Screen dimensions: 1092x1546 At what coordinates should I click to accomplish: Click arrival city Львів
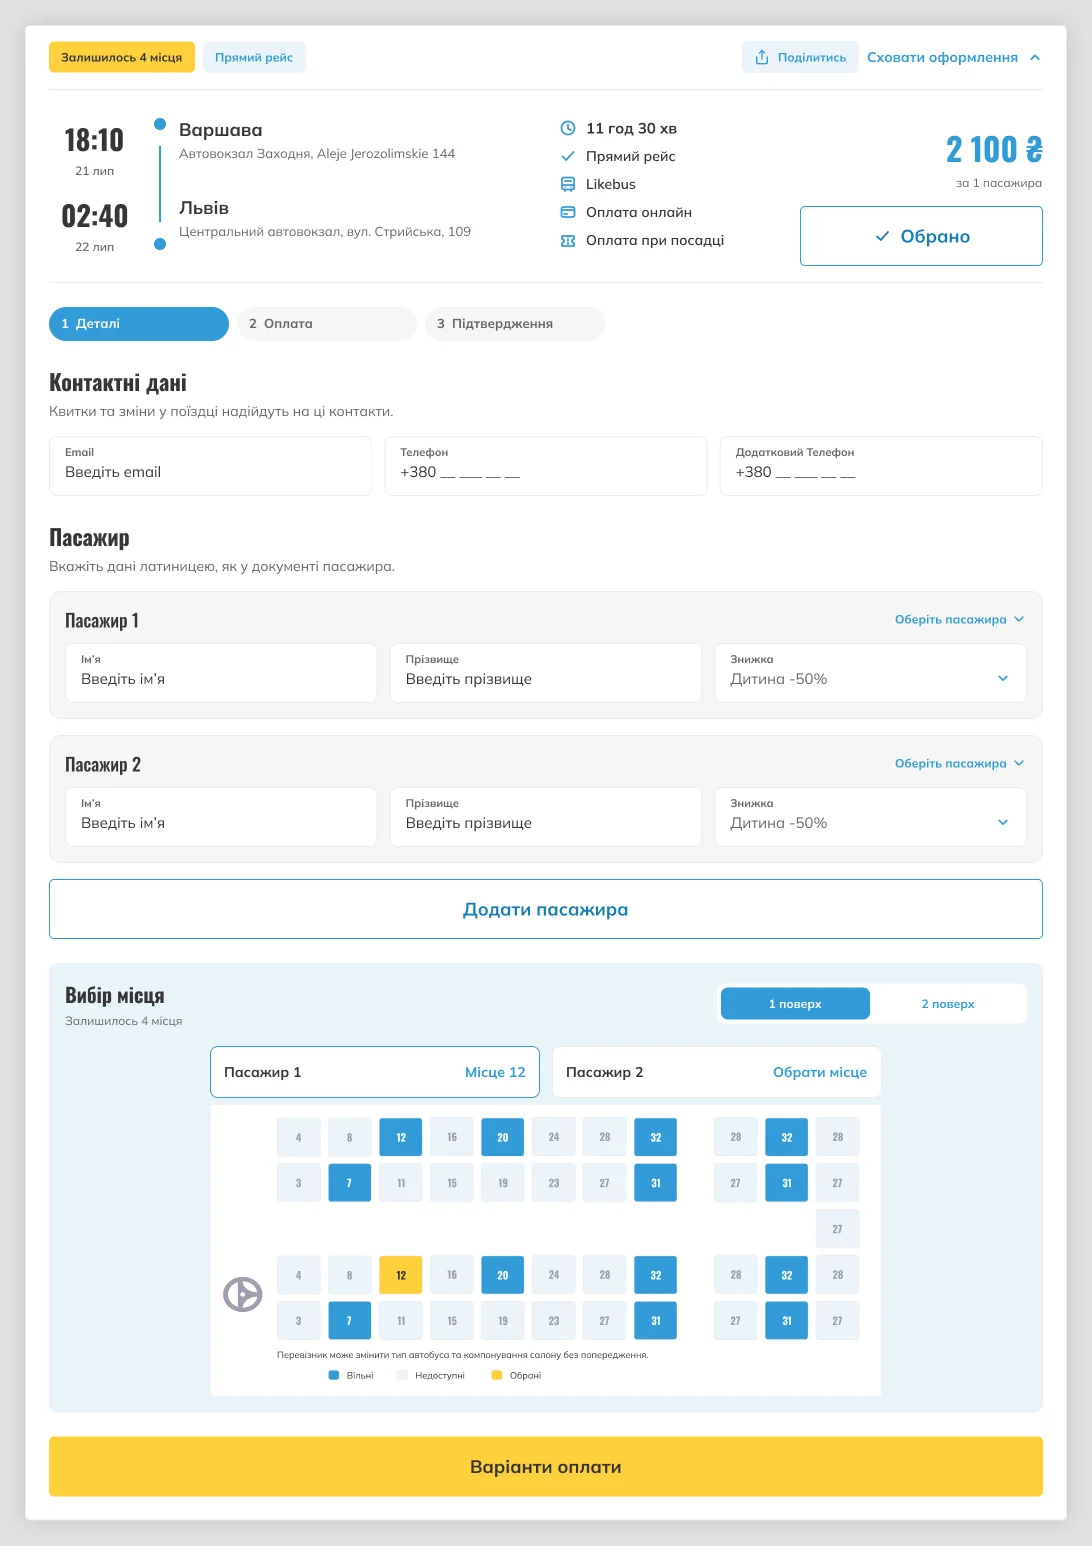click(204, 208)
